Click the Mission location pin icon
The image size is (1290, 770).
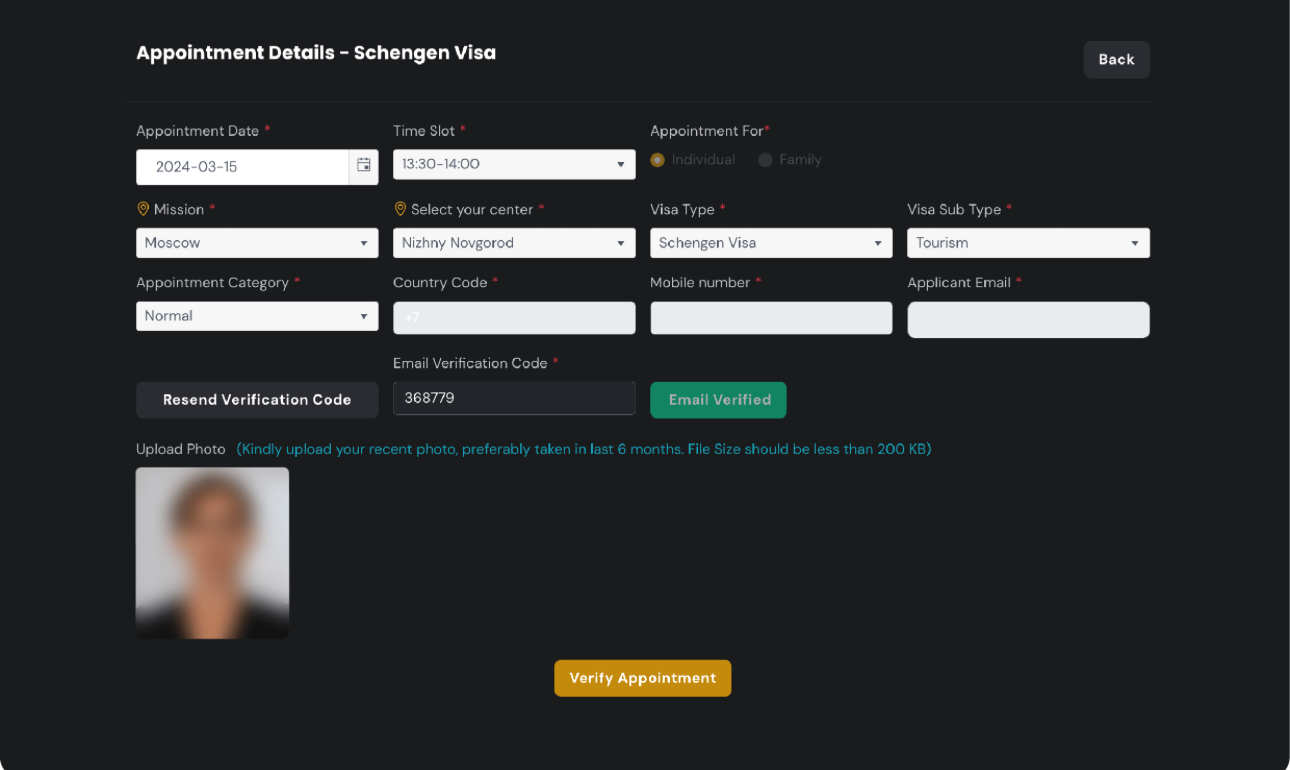pos(142,209)
